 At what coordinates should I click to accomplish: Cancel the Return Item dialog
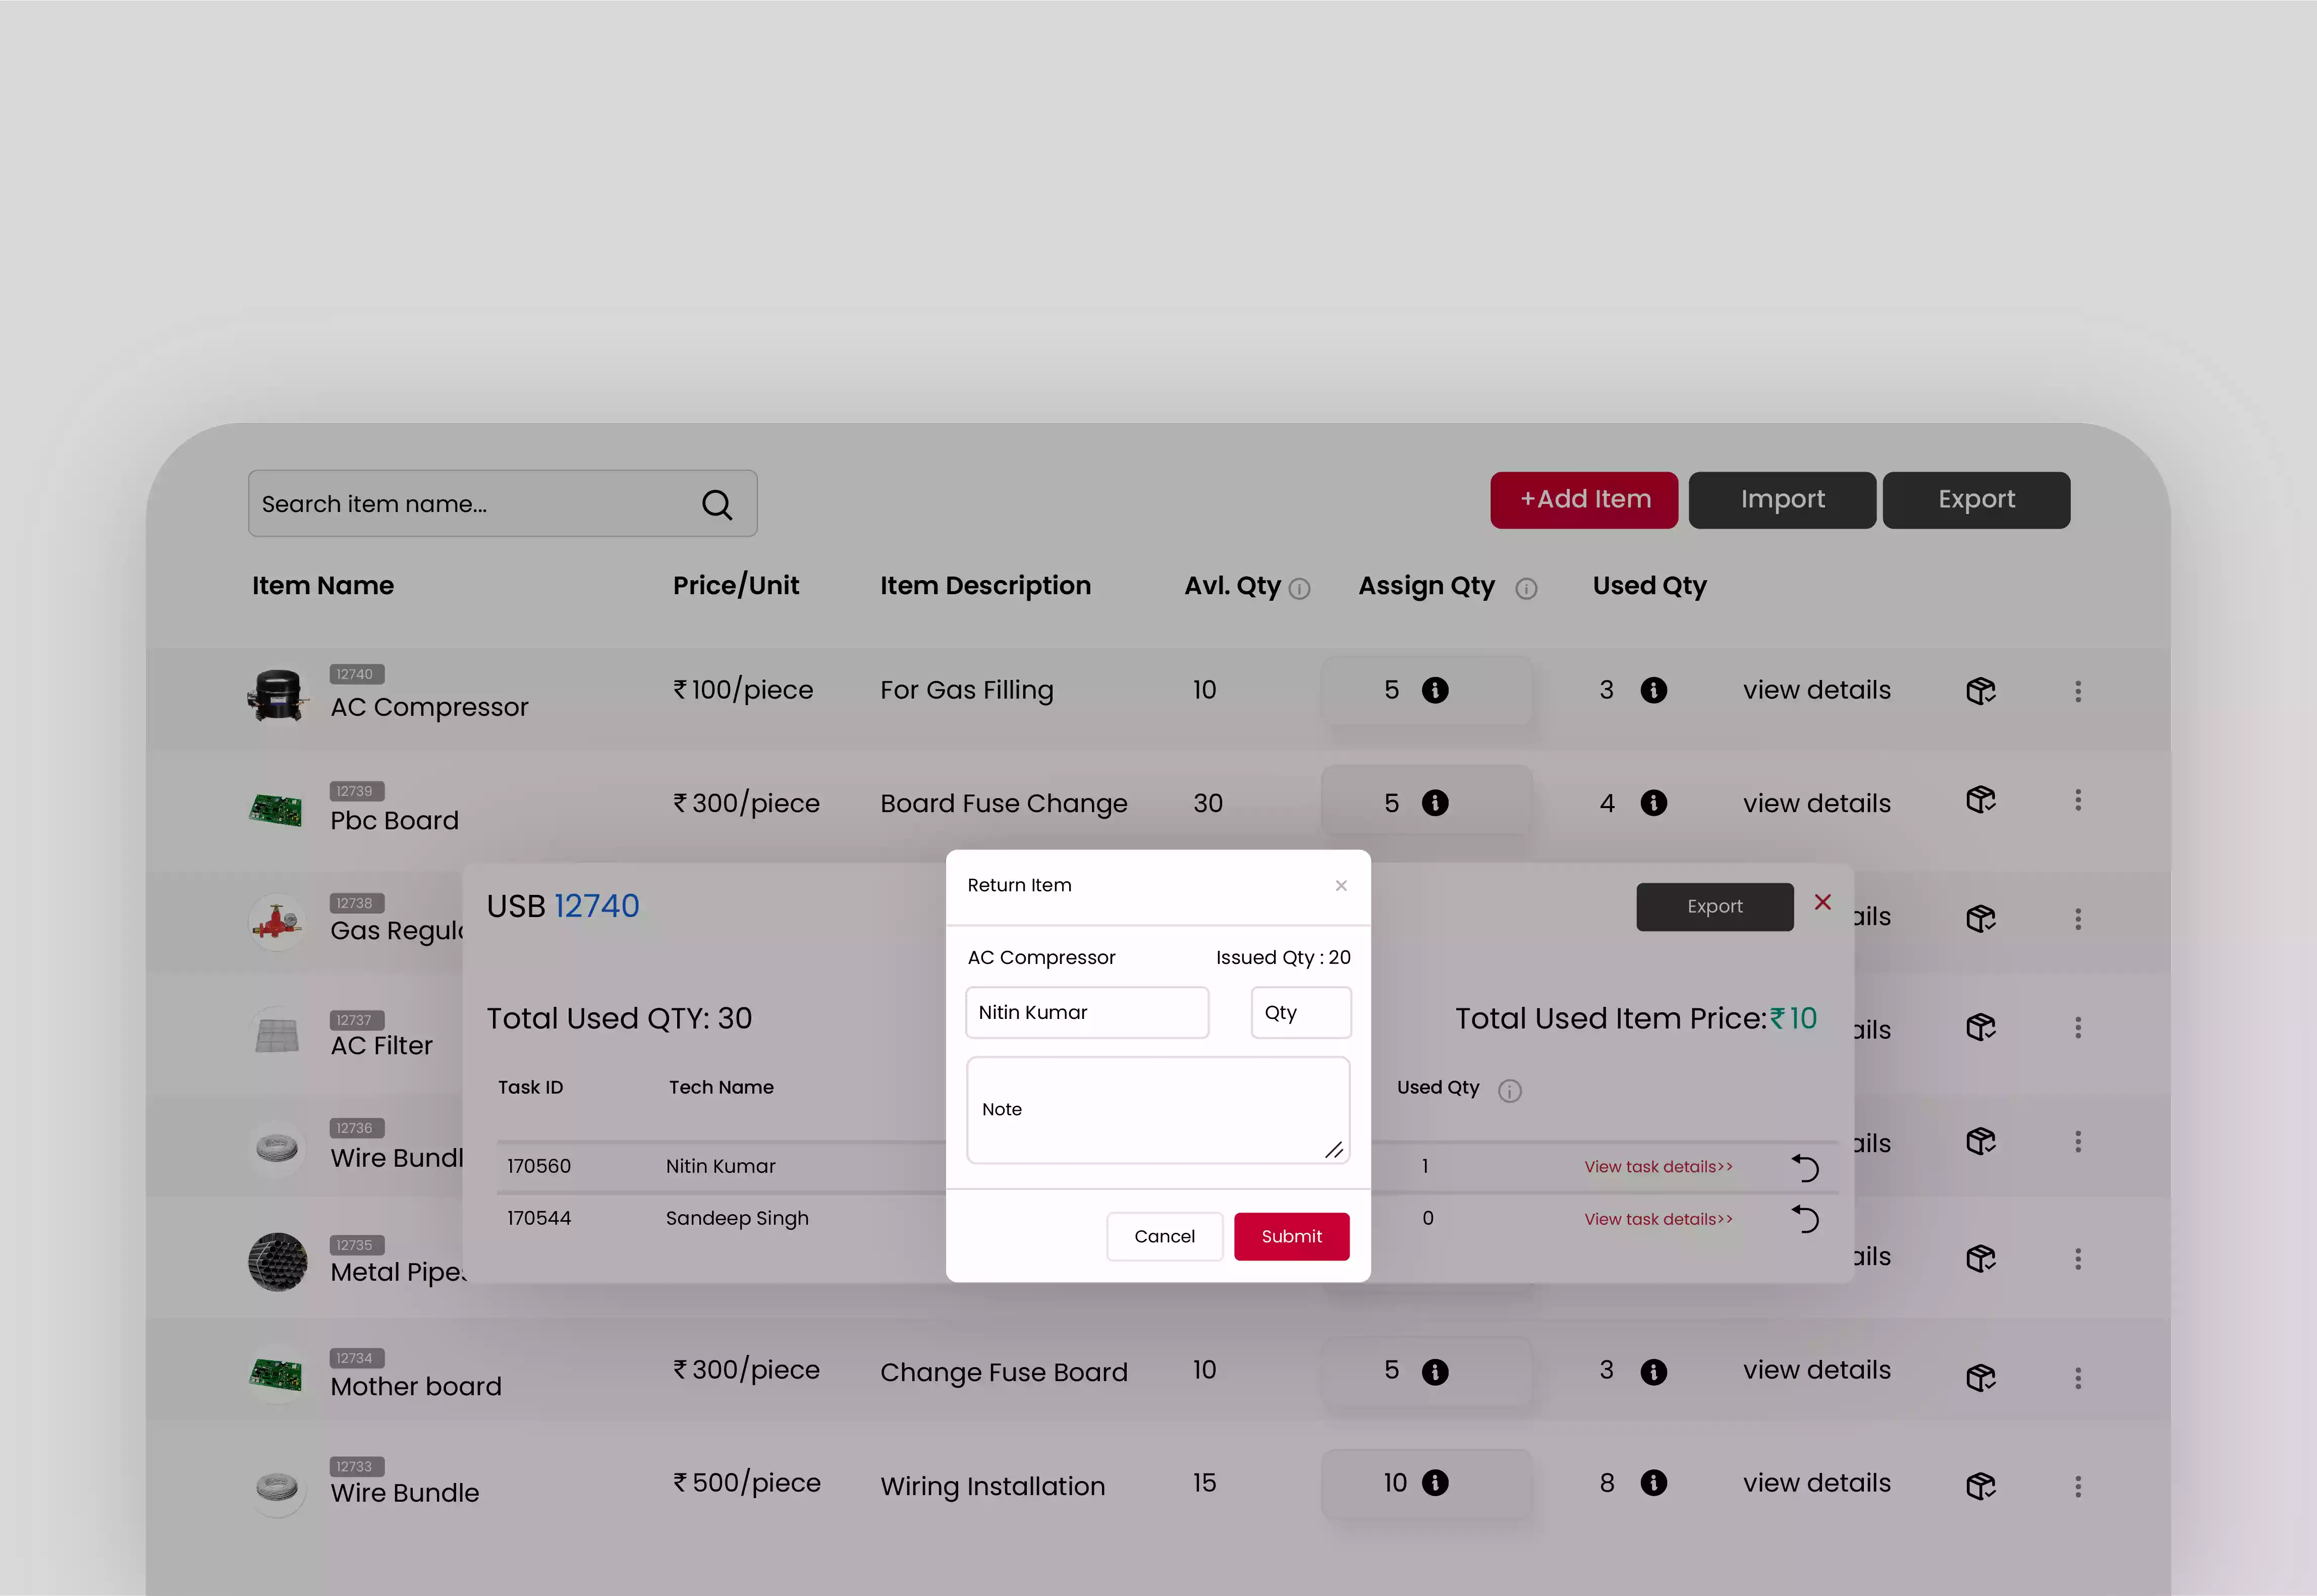tap(1165, 1237)
